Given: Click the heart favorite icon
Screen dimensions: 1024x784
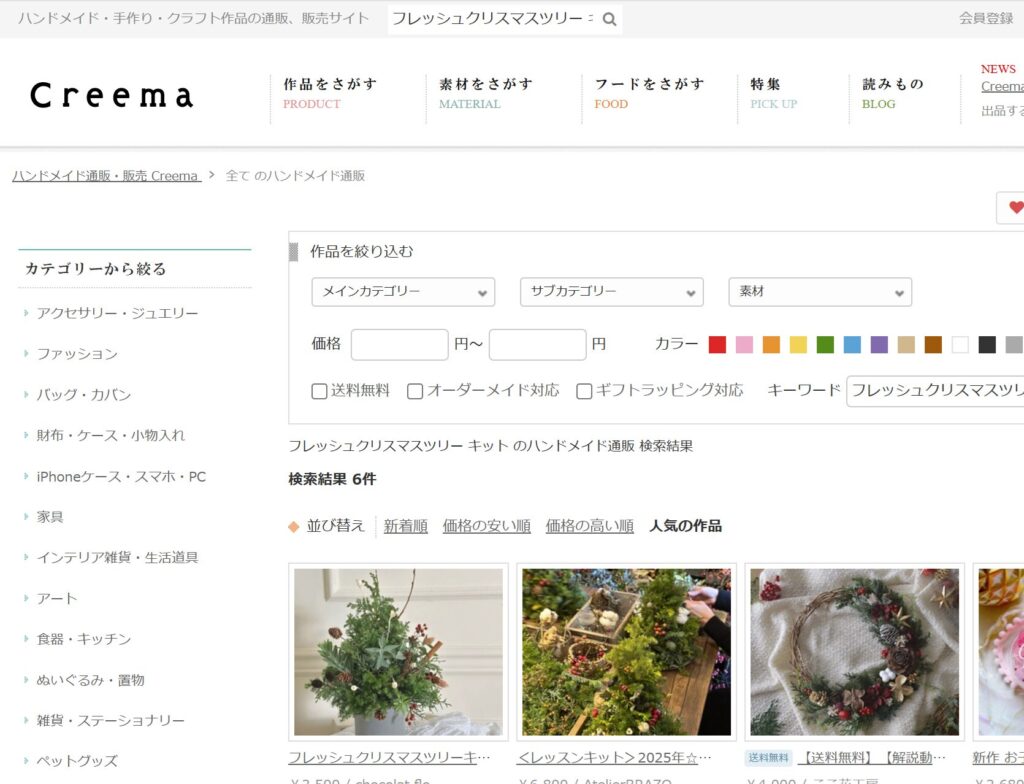Looking at the screenshot, I should 1015,208.
